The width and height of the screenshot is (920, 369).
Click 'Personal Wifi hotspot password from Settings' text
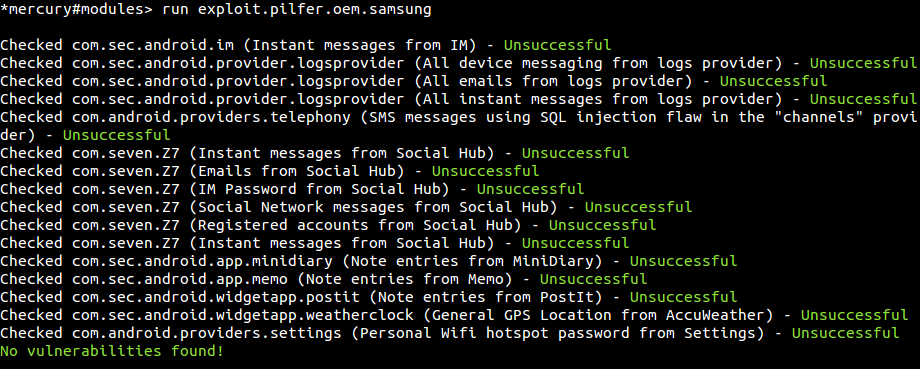[x=557, y=333]
